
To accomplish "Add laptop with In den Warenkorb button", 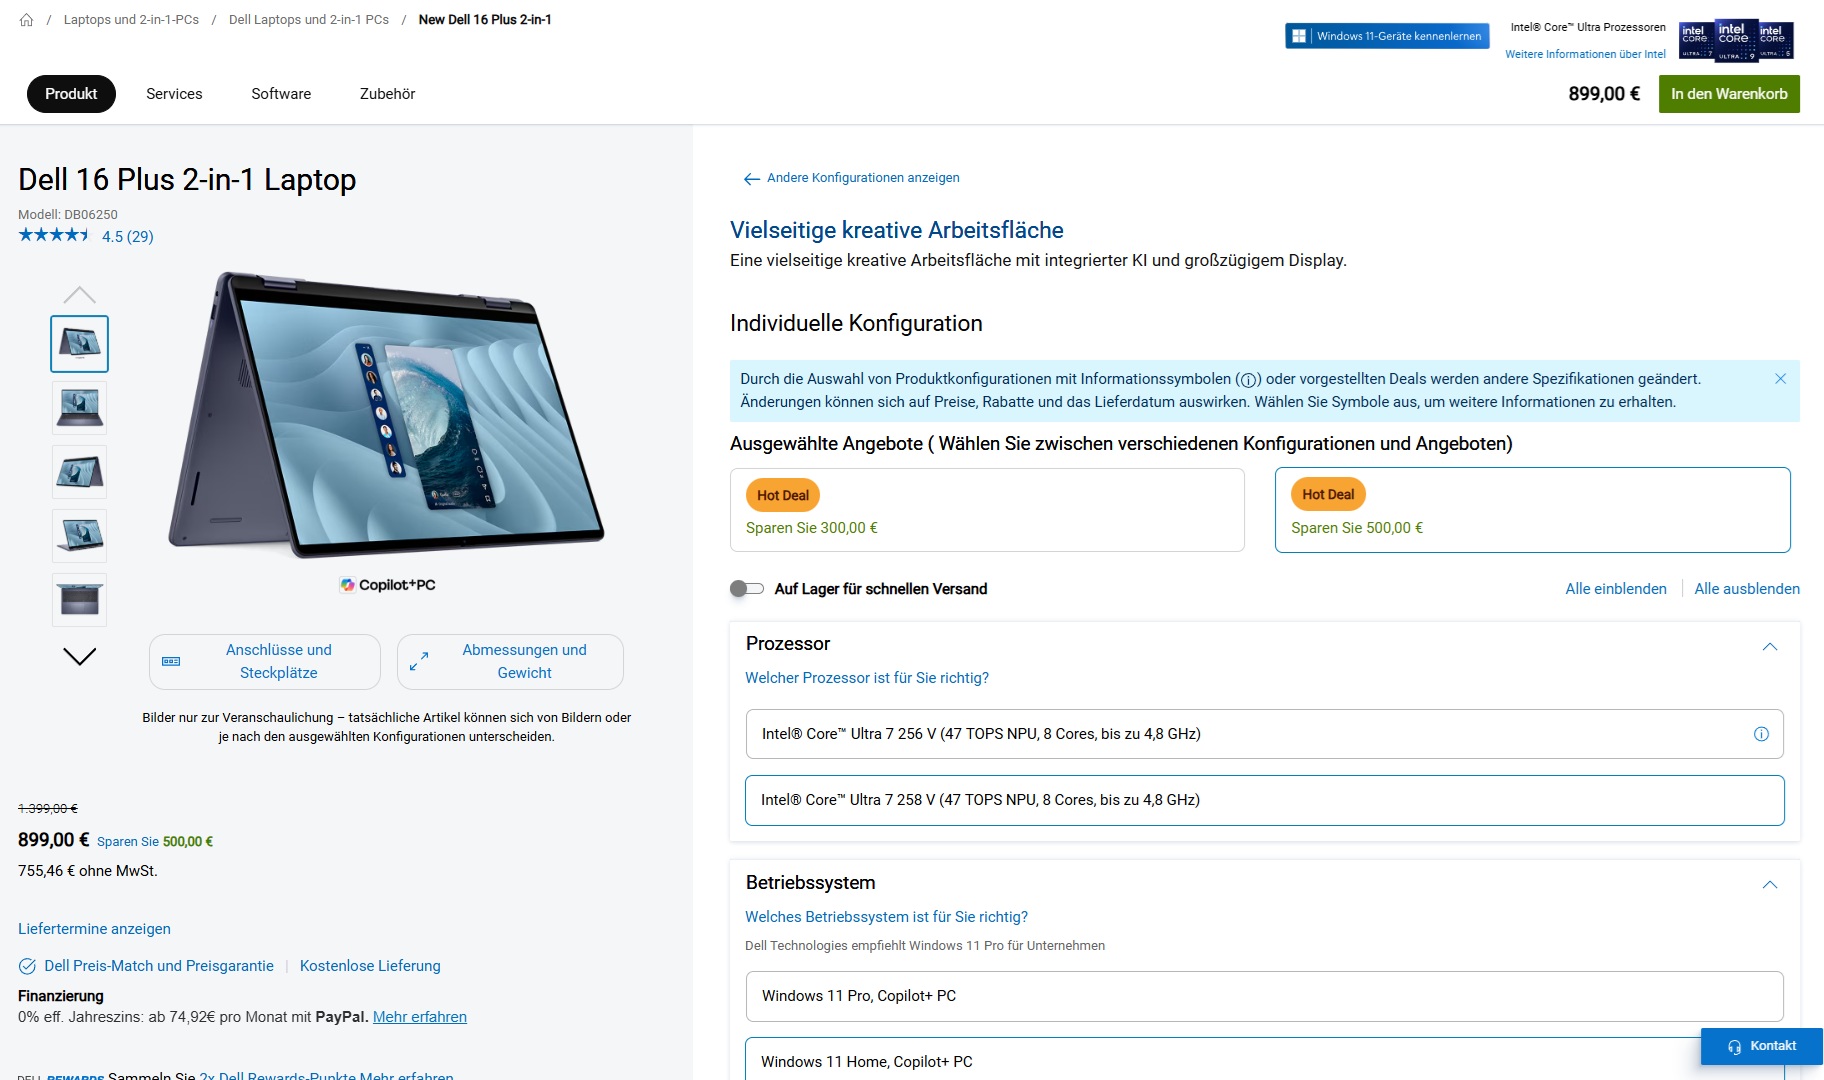I will click(1728, 94).
